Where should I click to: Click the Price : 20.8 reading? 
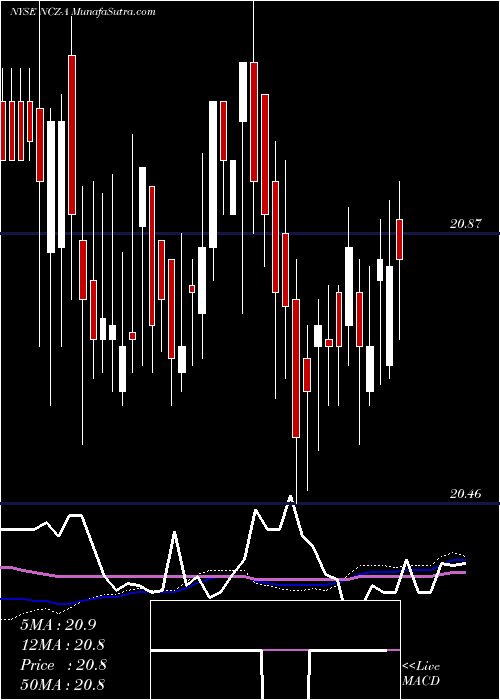(63, 665)
